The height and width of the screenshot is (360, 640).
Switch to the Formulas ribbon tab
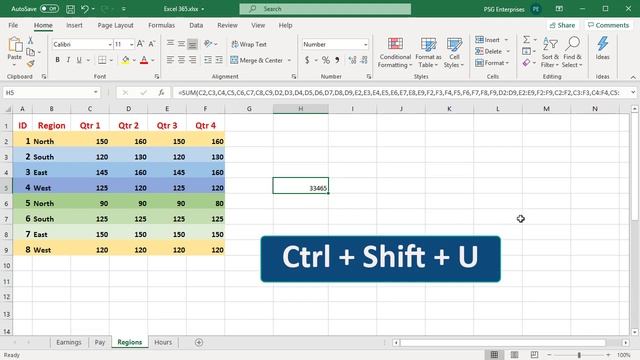point(161,25)
